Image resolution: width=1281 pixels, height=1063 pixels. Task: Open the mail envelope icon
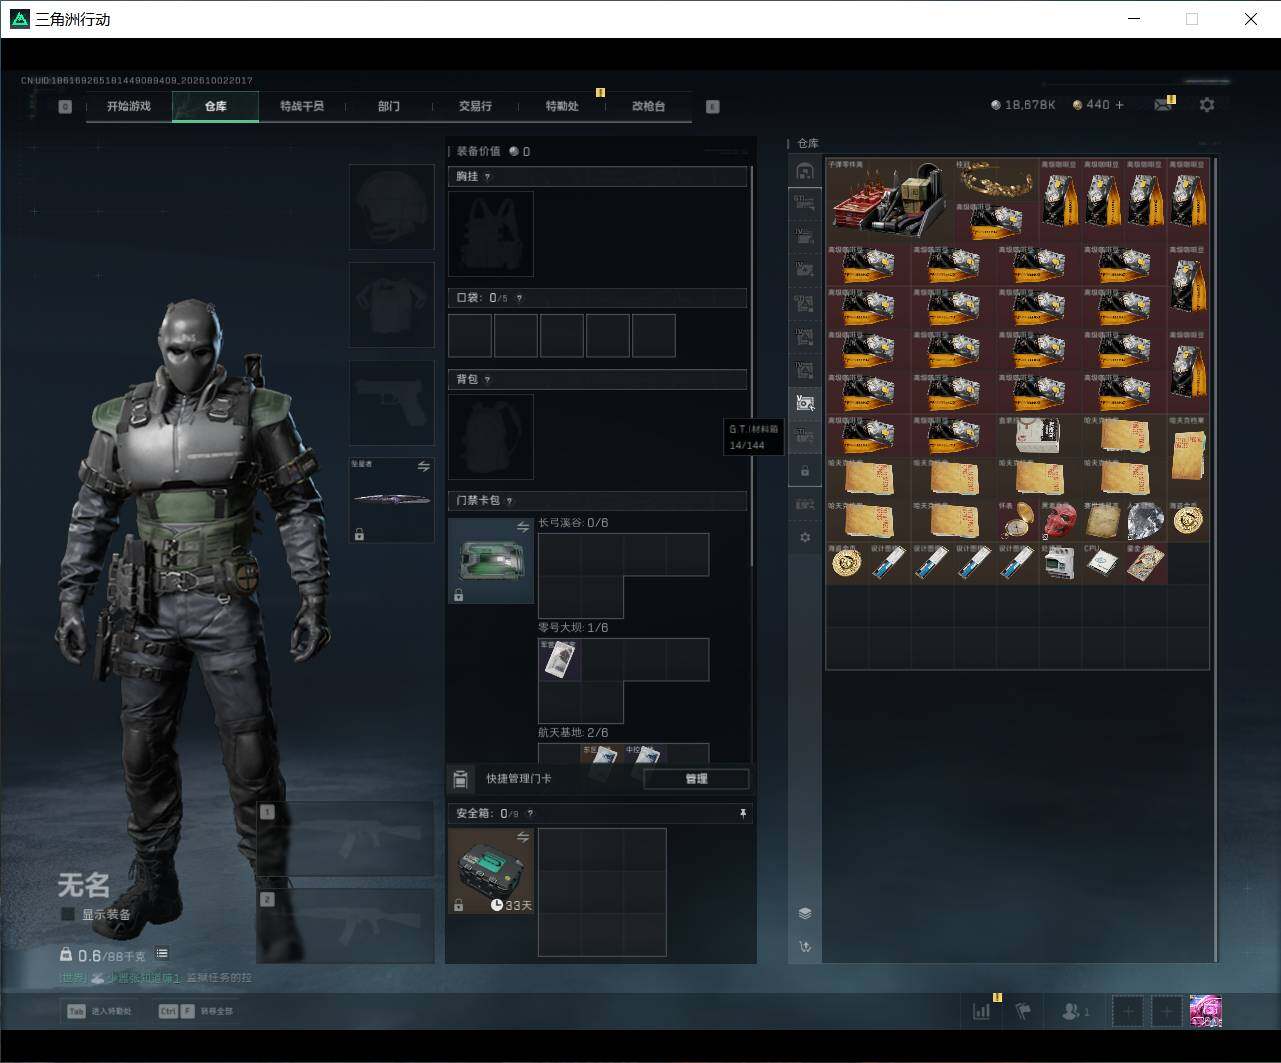tap(1162, 104)
